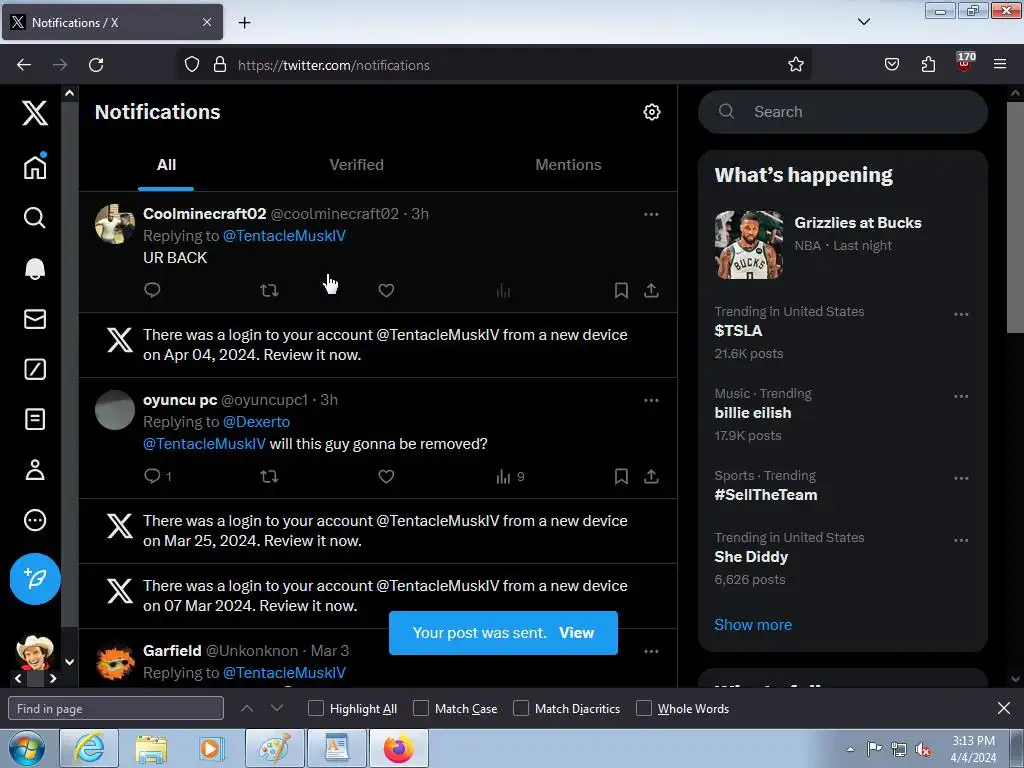This screenshot has width=1024, height=768.
Task: Open the @Dexerto mention link
Action: [x=256, y=422]
